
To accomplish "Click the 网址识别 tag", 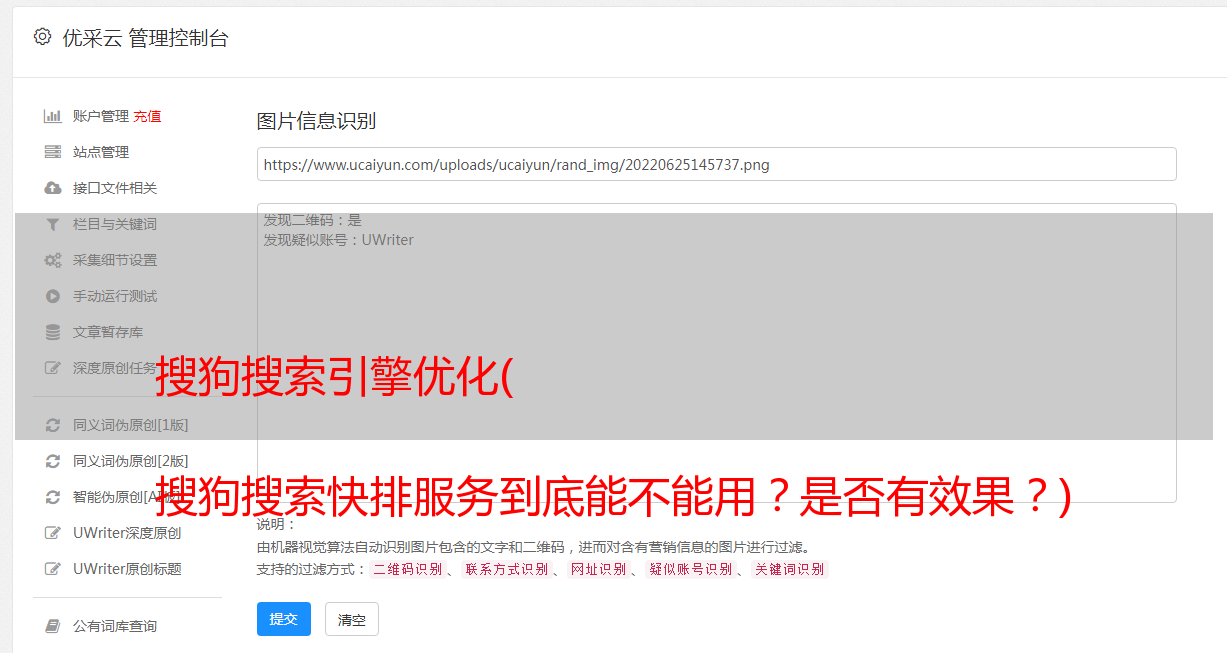I will click(598, 569).
